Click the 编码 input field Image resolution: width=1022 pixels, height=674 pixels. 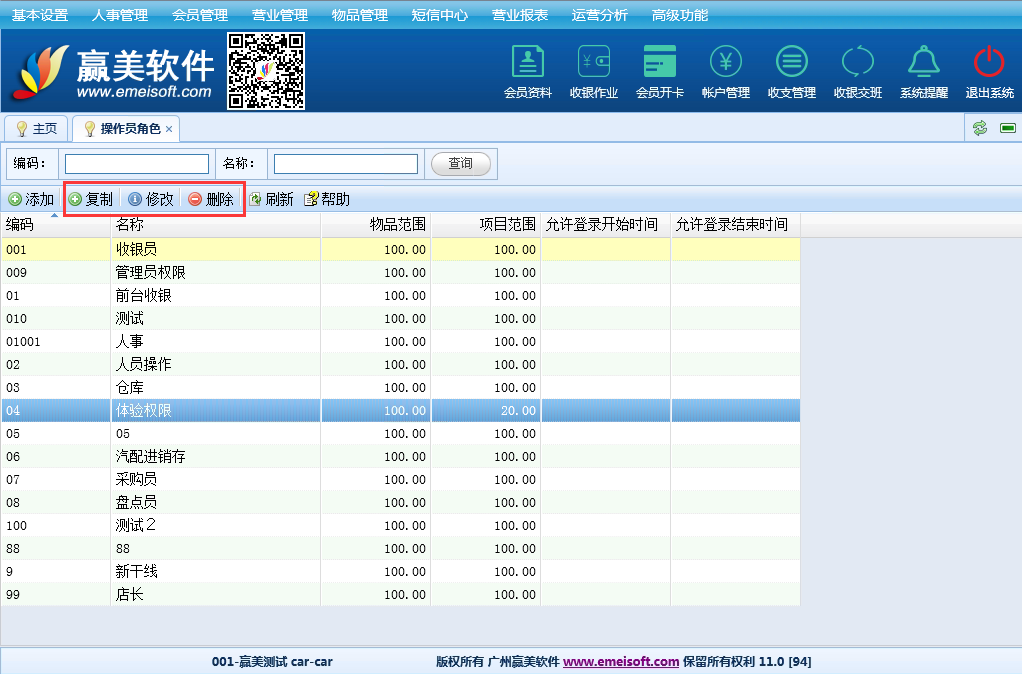137,164
